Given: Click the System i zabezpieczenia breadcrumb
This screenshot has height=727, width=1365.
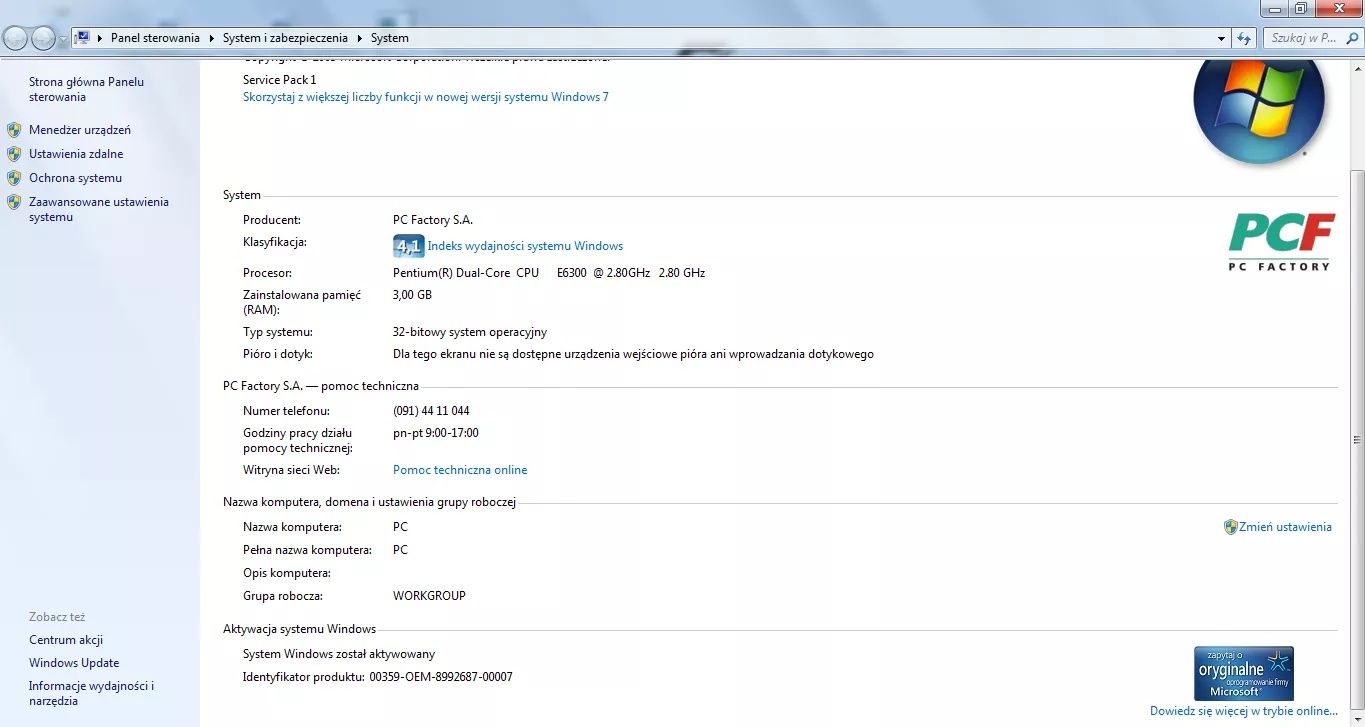Looking at the screenshot, I should click(285, 38).
